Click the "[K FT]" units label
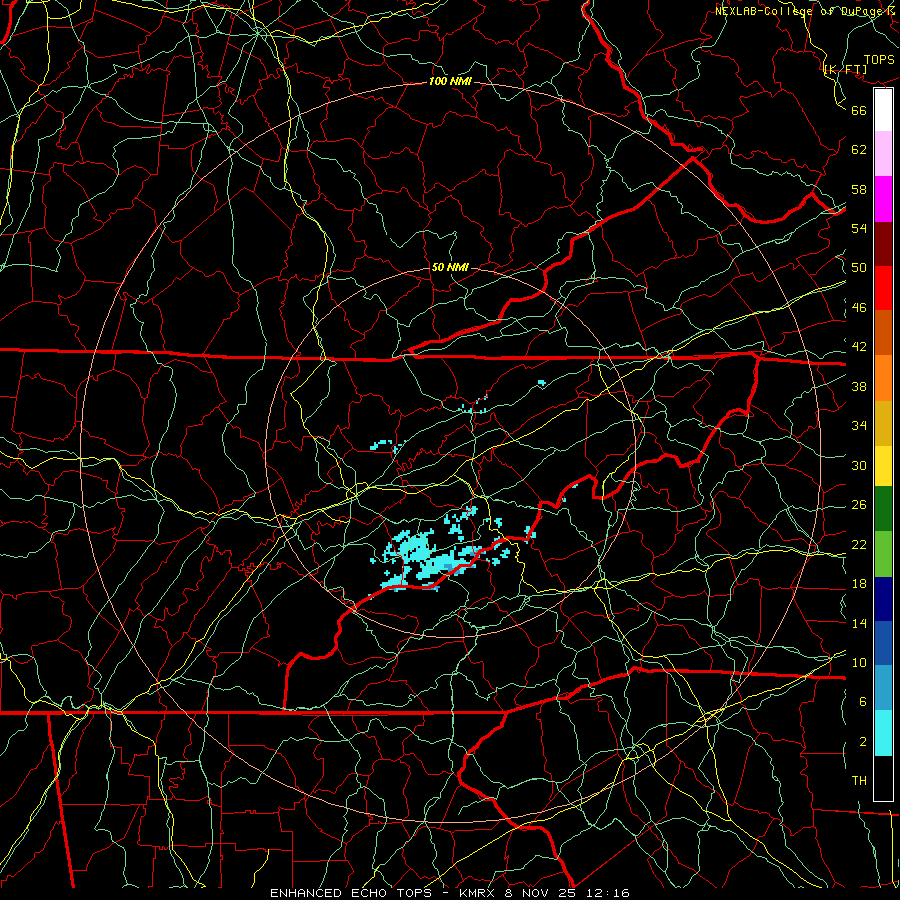Viewport: 900px width, 900px height. pos(845,70)
